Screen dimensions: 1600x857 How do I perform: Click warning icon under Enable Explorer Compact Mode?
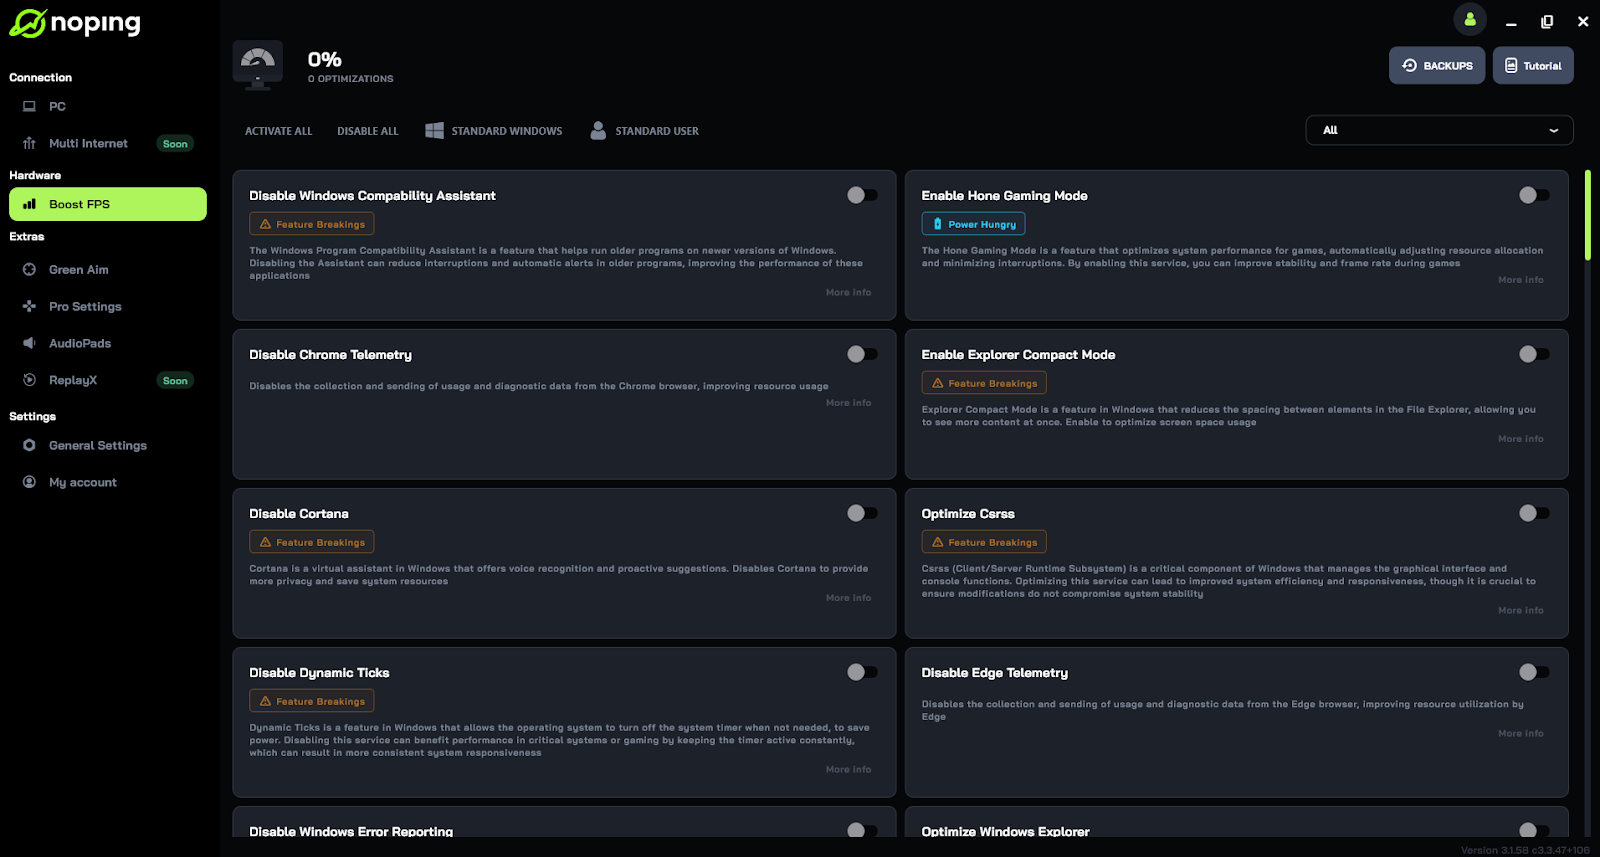[x=937, y=383]
